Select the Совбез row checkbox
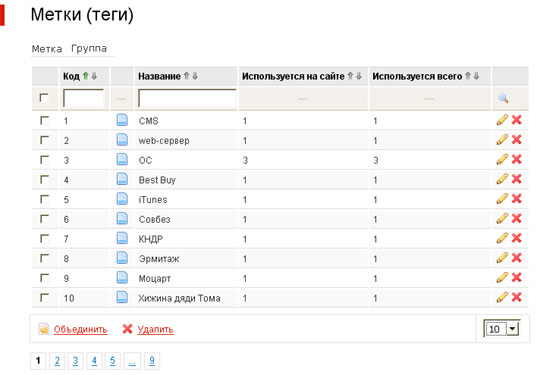The image size is (537, 375). point(45,219)
